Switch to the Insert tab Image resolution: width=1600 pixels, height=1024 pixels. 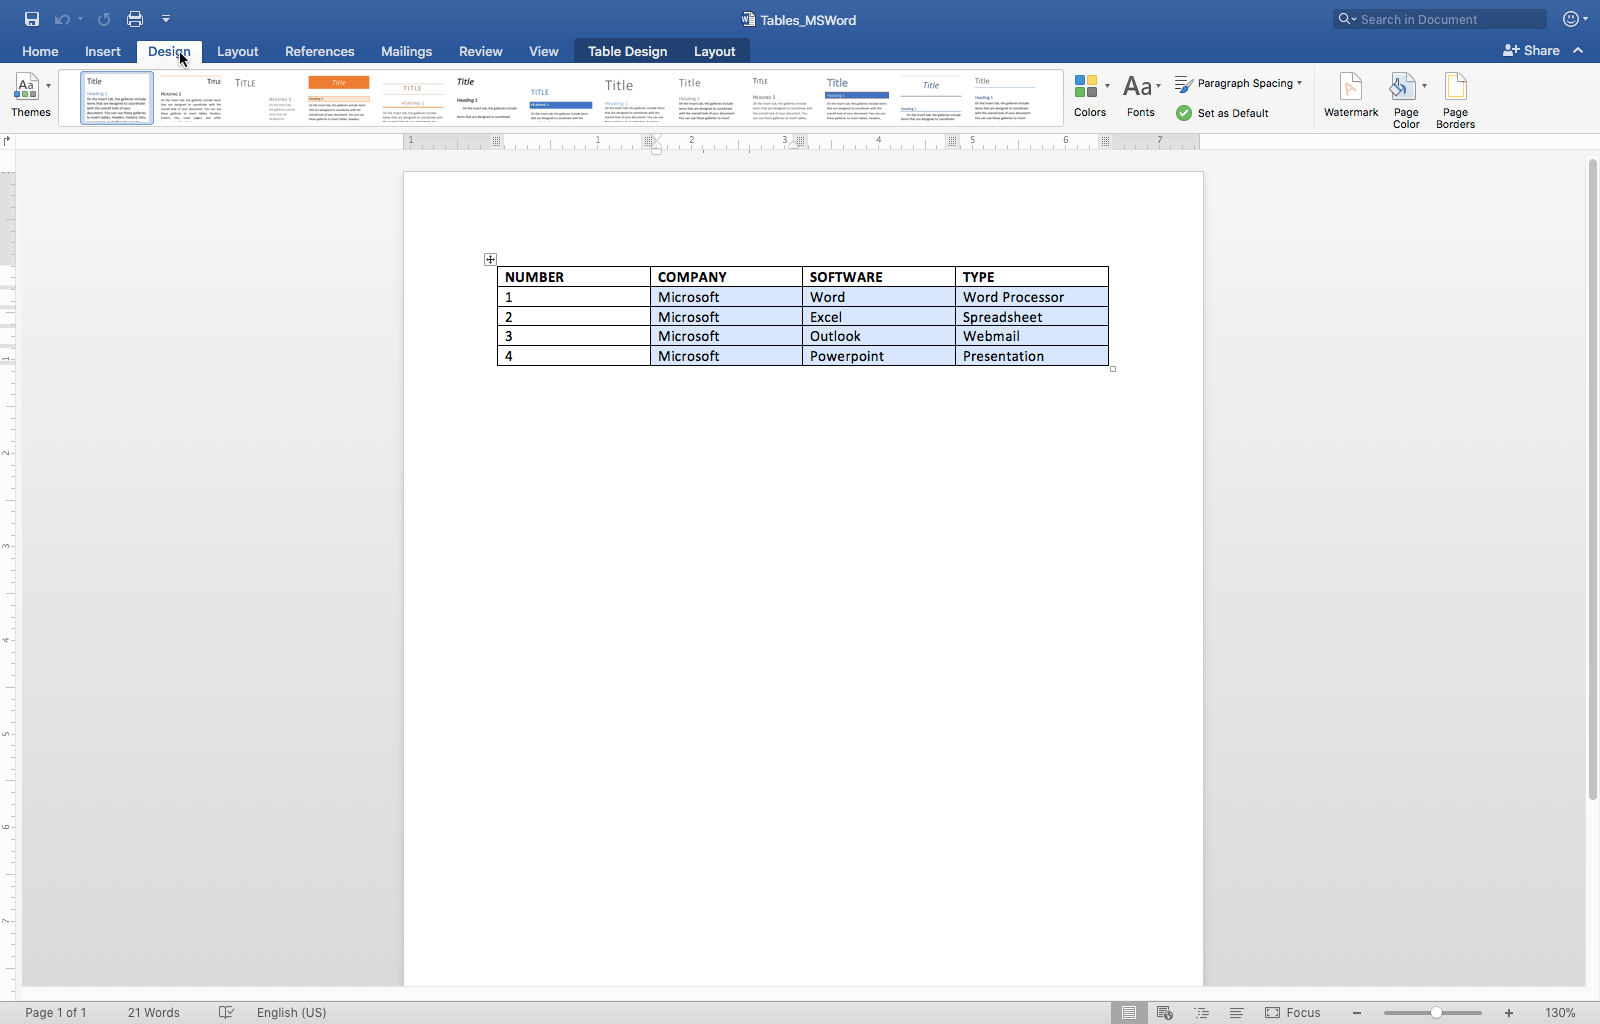click(103, 51)
